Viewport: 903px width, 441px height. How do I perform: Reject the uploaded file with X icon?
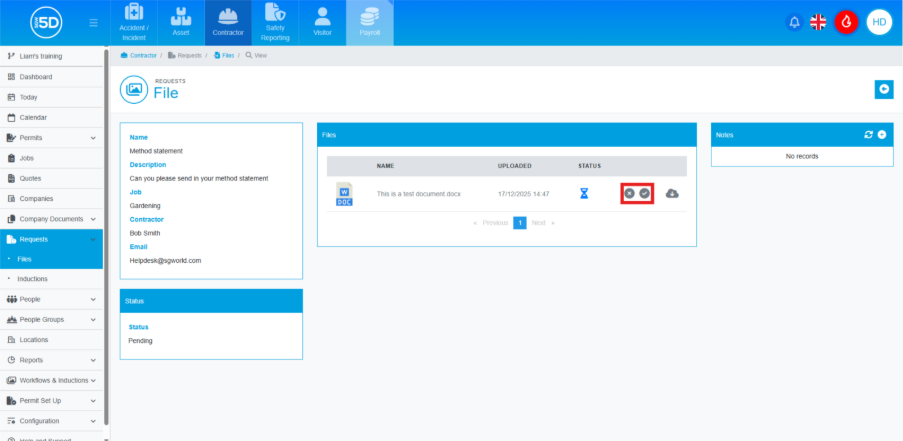[x=629, y=193]
